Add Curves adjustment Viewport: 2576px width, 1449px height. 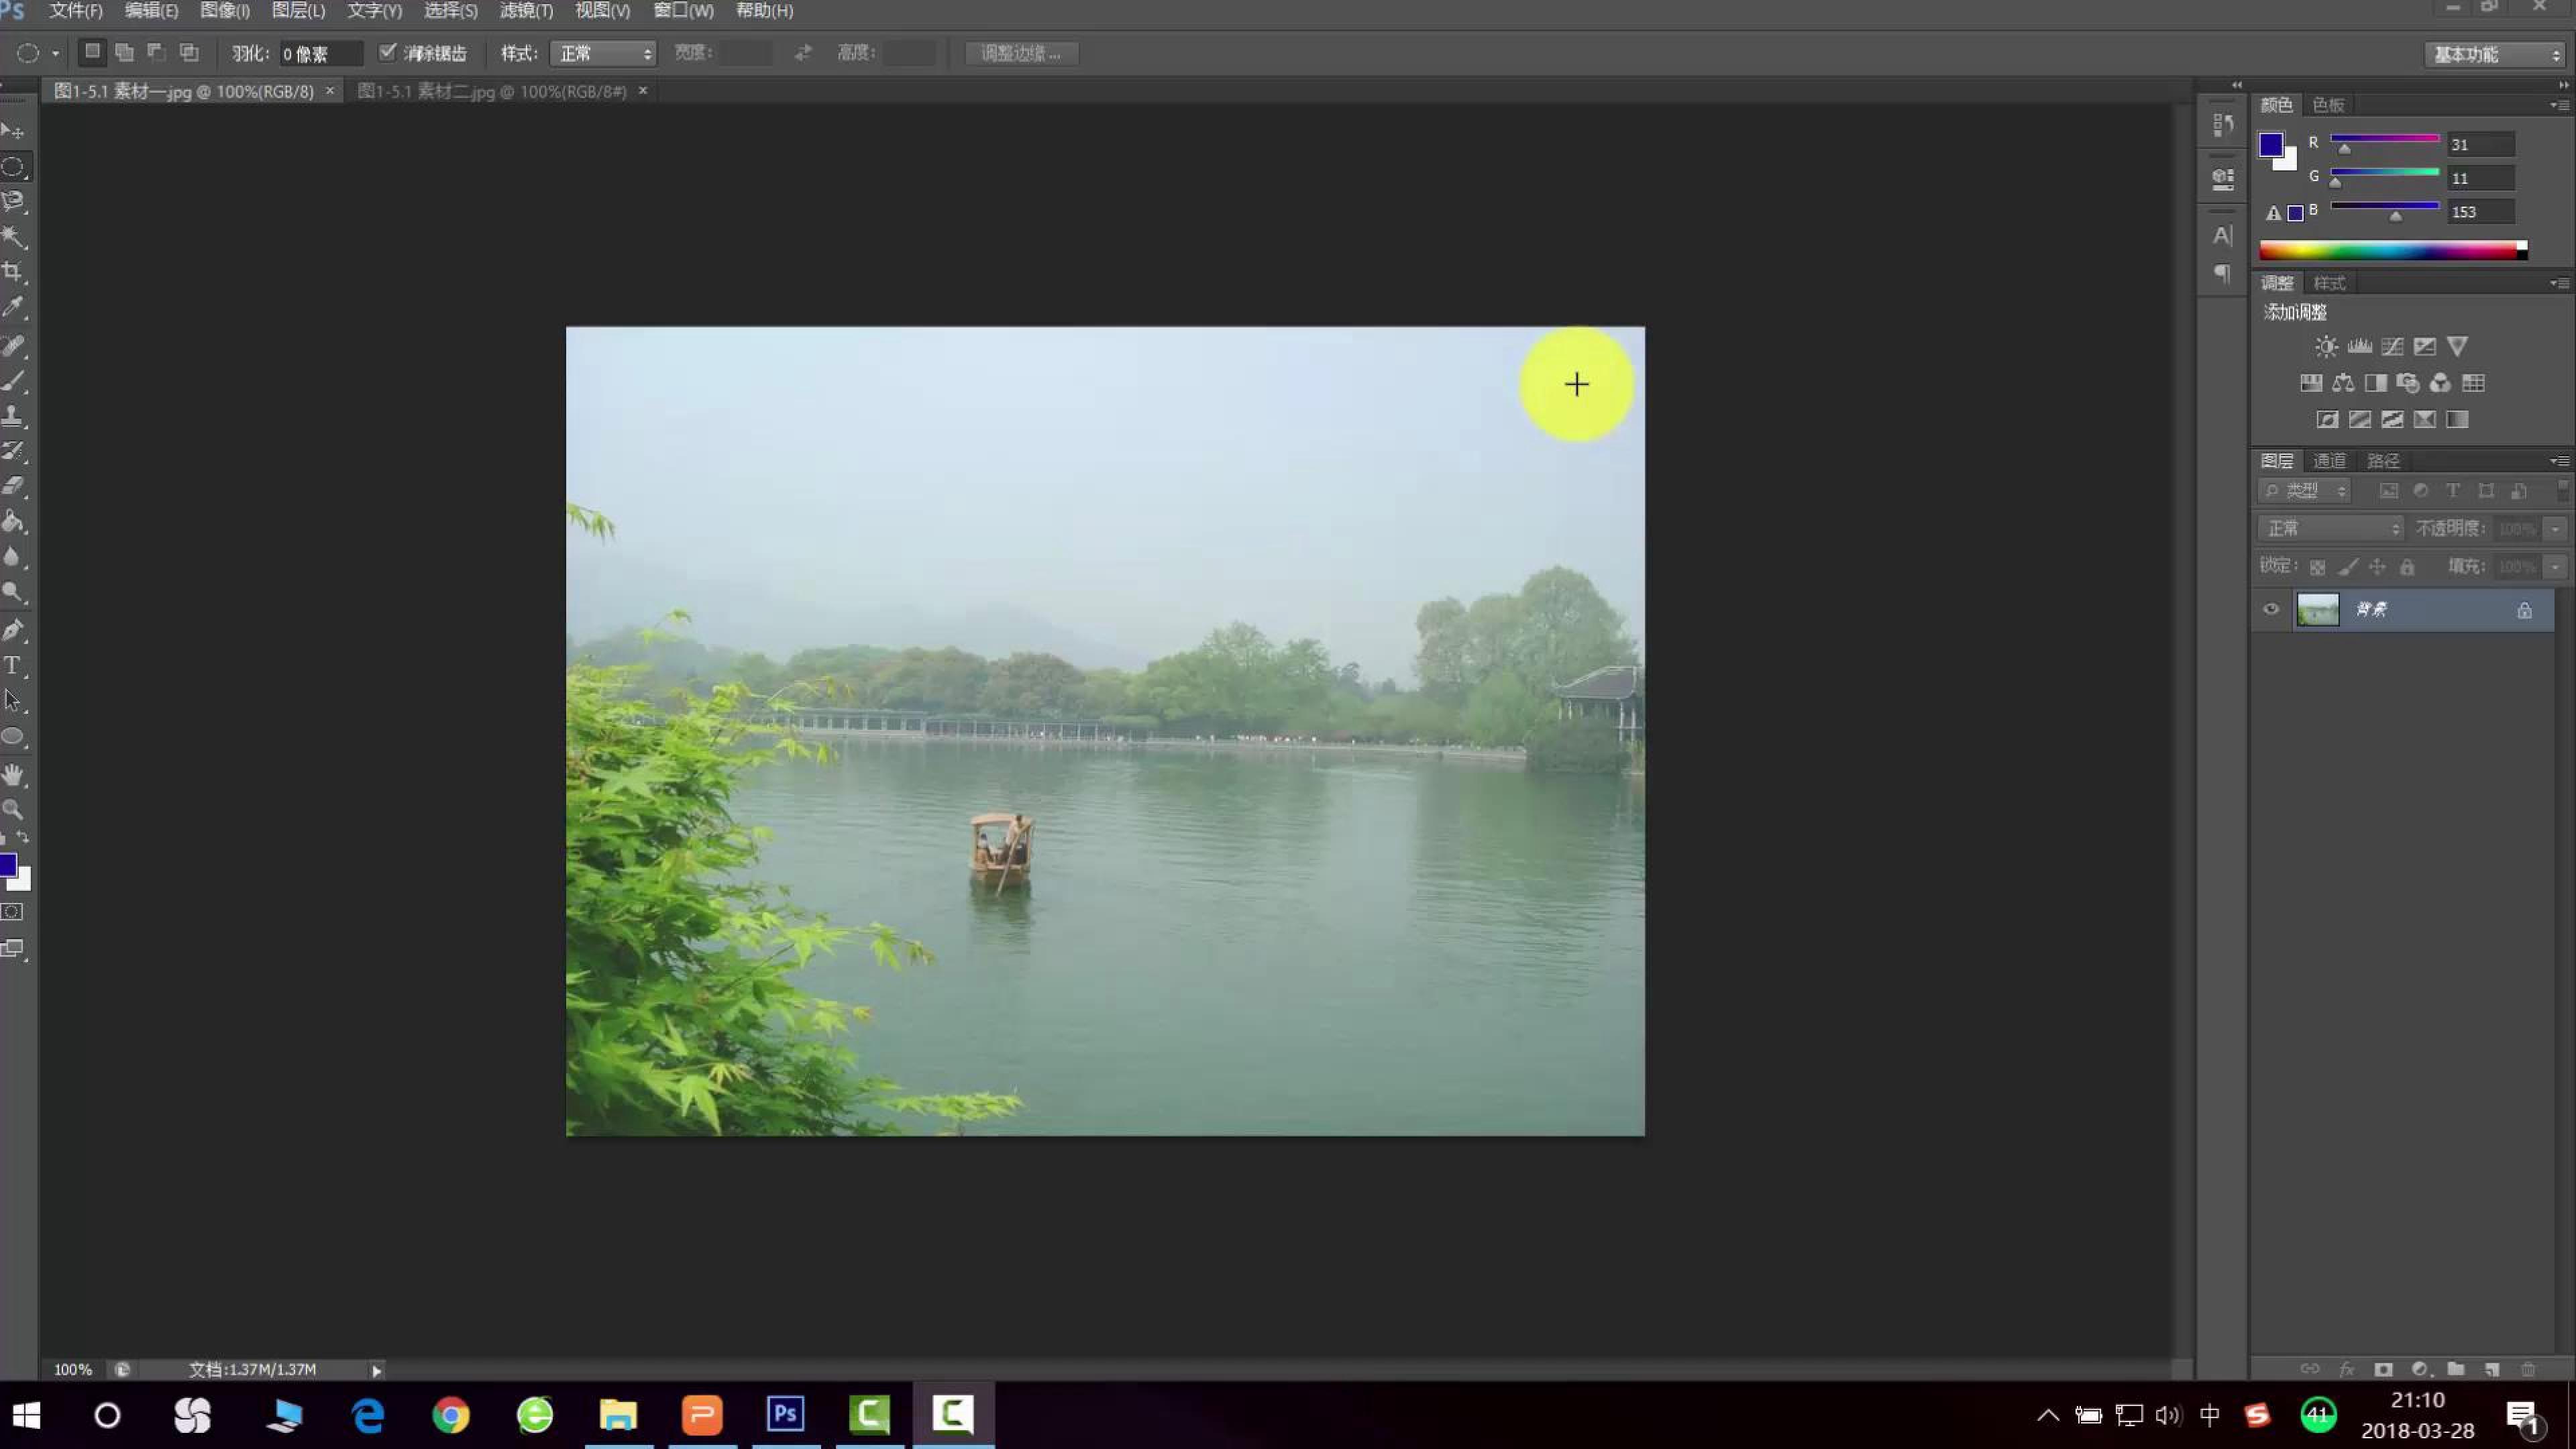coord(2392,346)
